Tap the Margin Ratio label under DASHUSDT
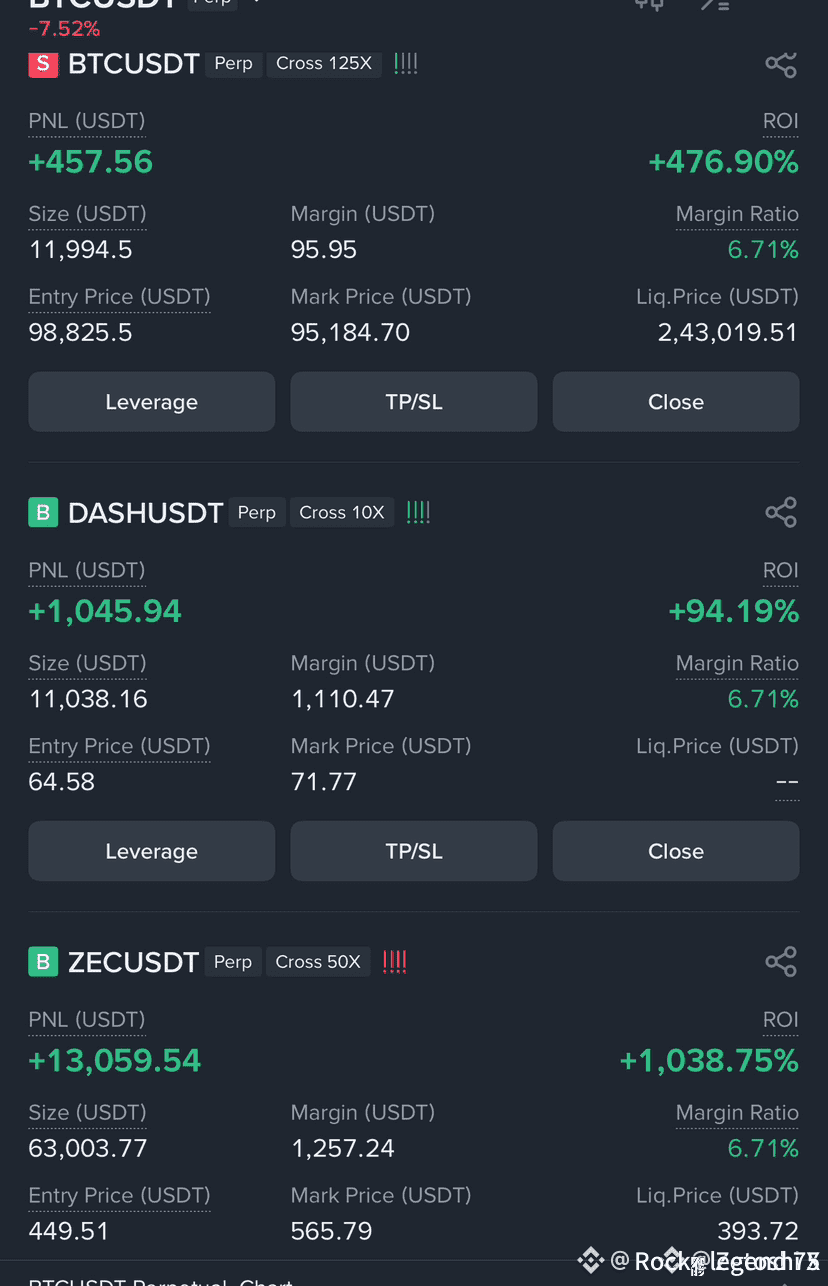This screenshot has width=828, height=1286. pos(737,663)
